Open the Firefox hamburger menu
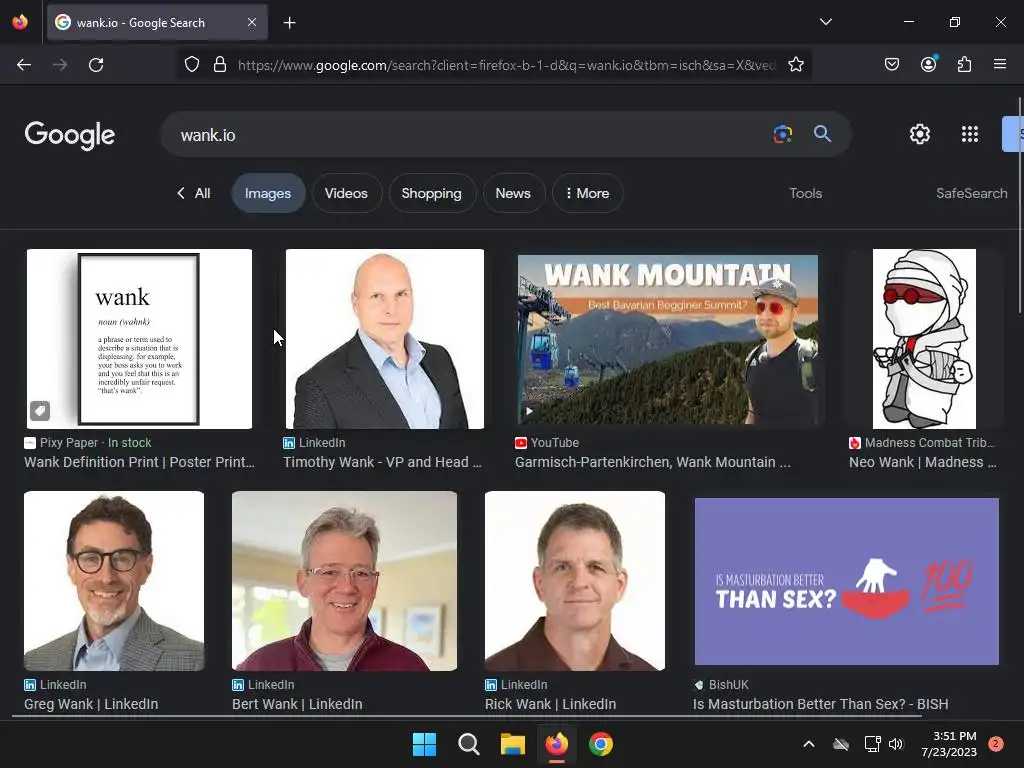Screen dimensions: 1024x768 [x=1000, y=64]
